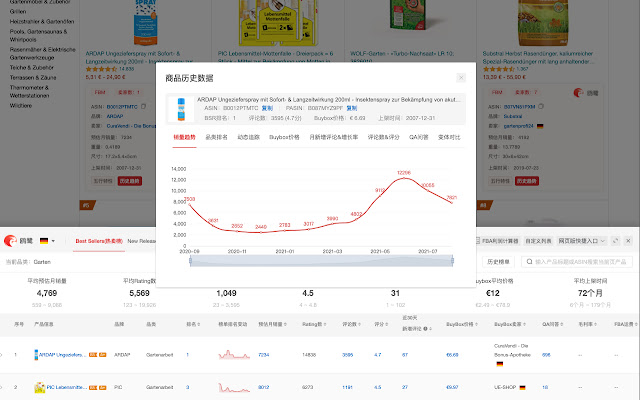This screenshot has width=640, height=400.
Task: Click red 历史趋势 button under Substral card
Action: 527,181
